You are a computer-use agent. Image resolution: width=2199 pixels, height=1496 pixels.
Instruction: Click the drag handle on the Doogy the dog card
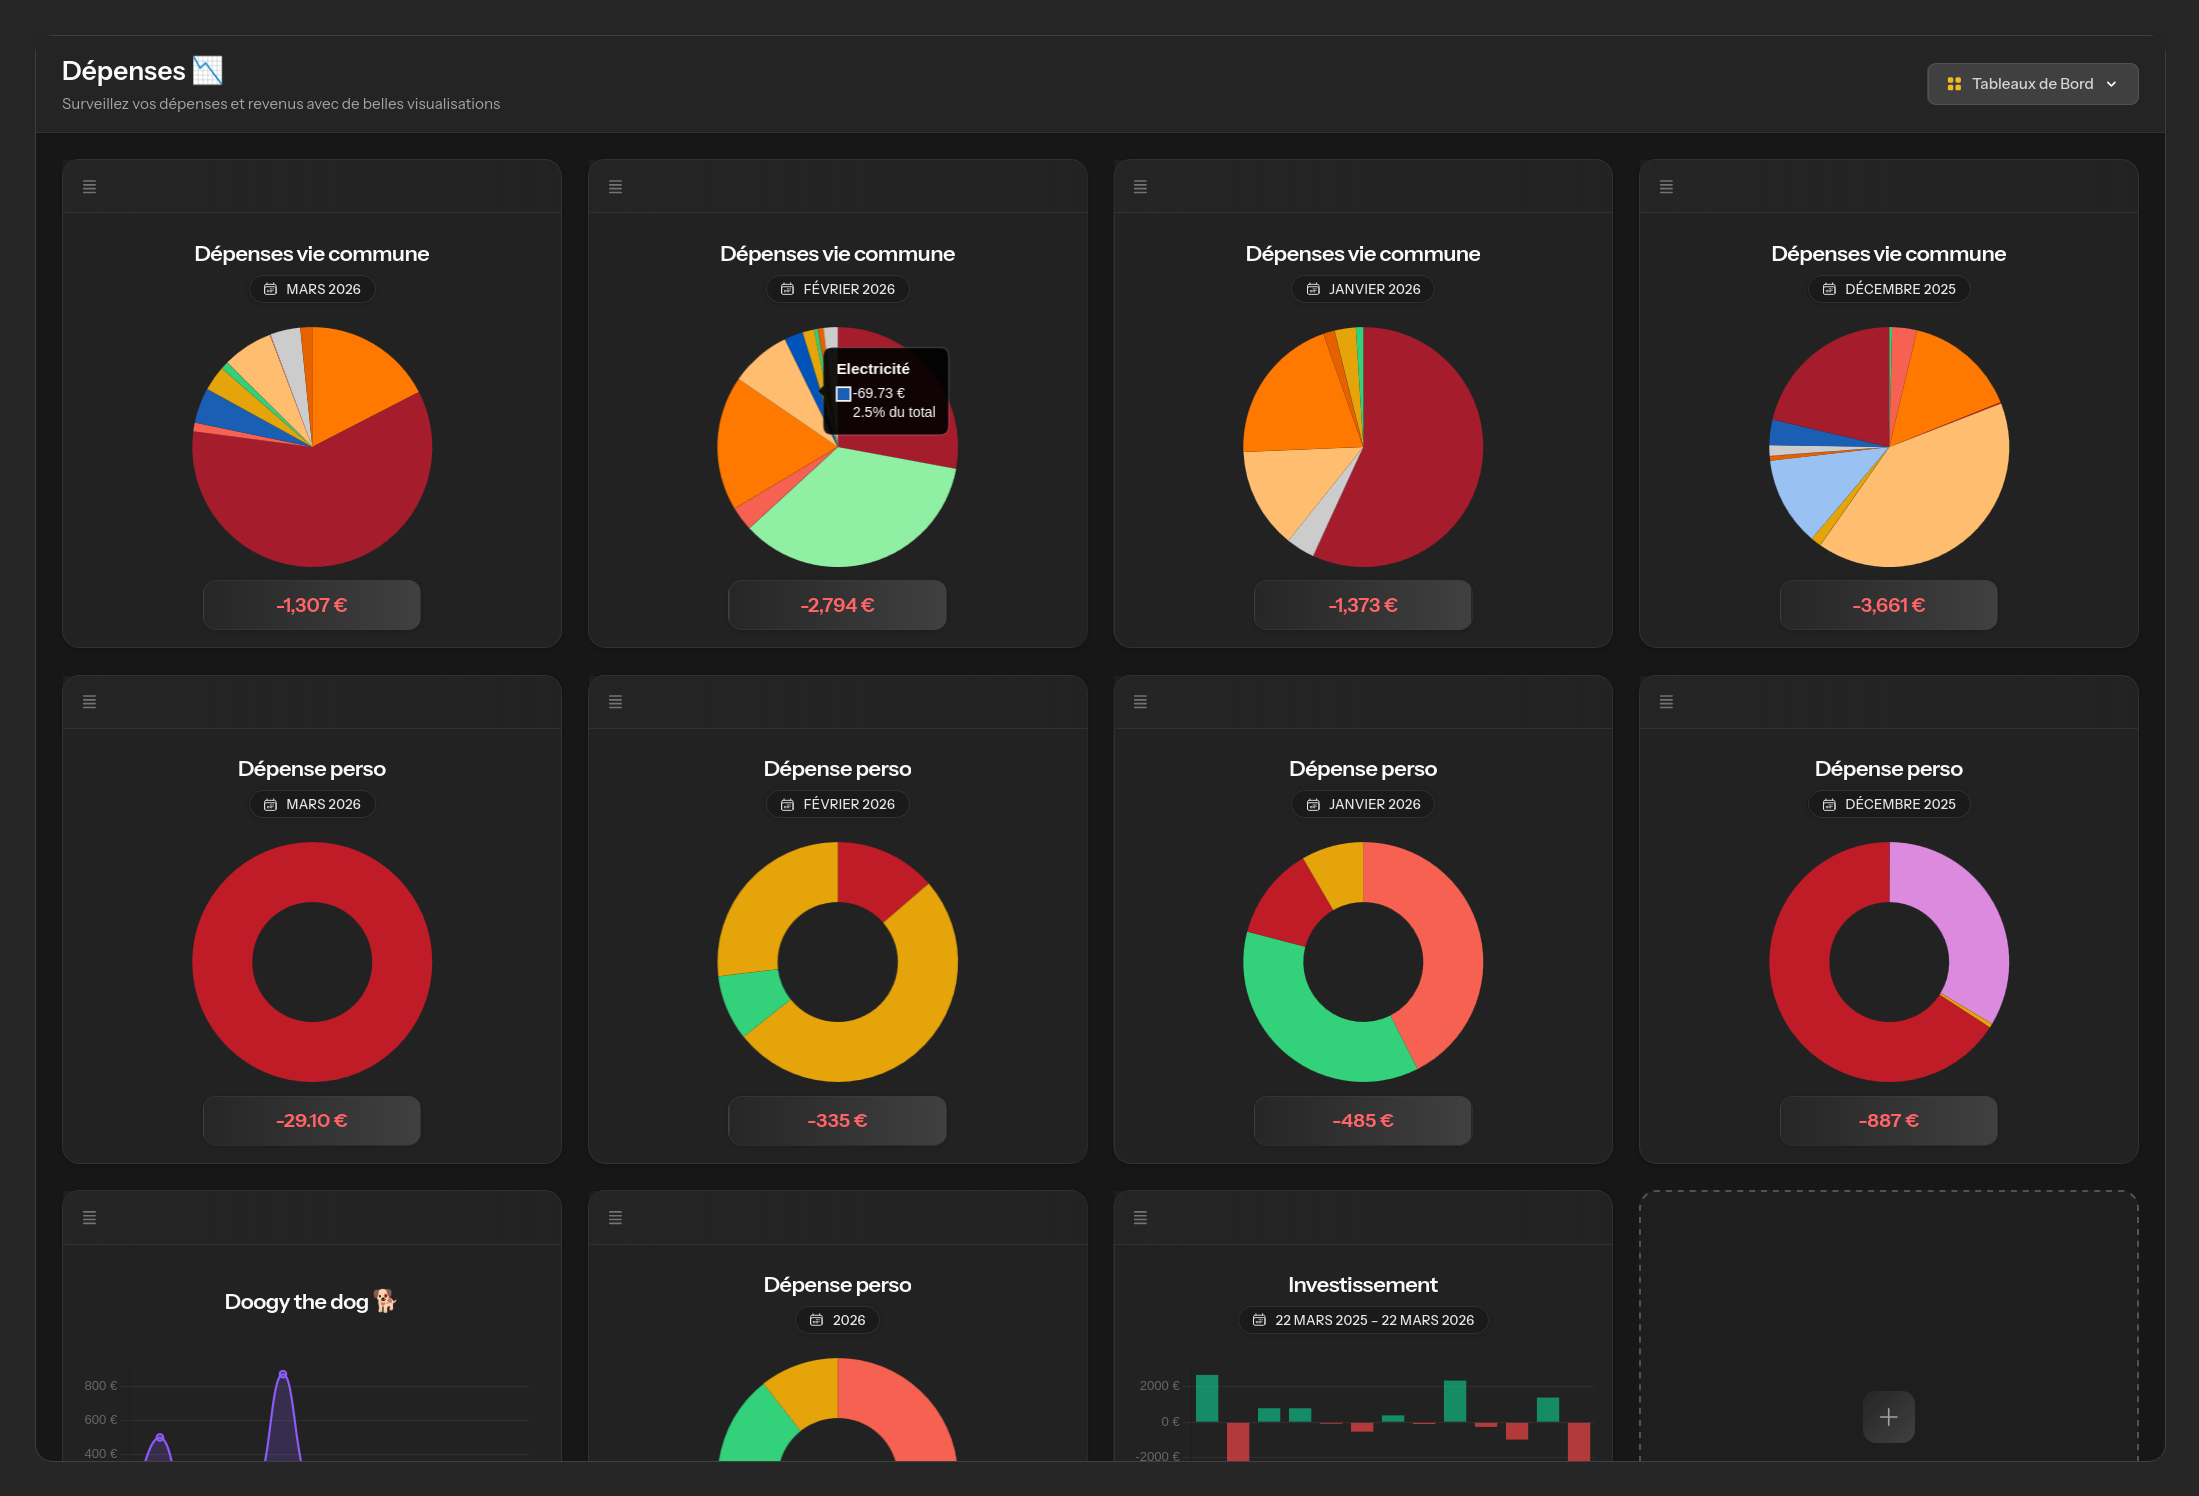coord(89,1217)
